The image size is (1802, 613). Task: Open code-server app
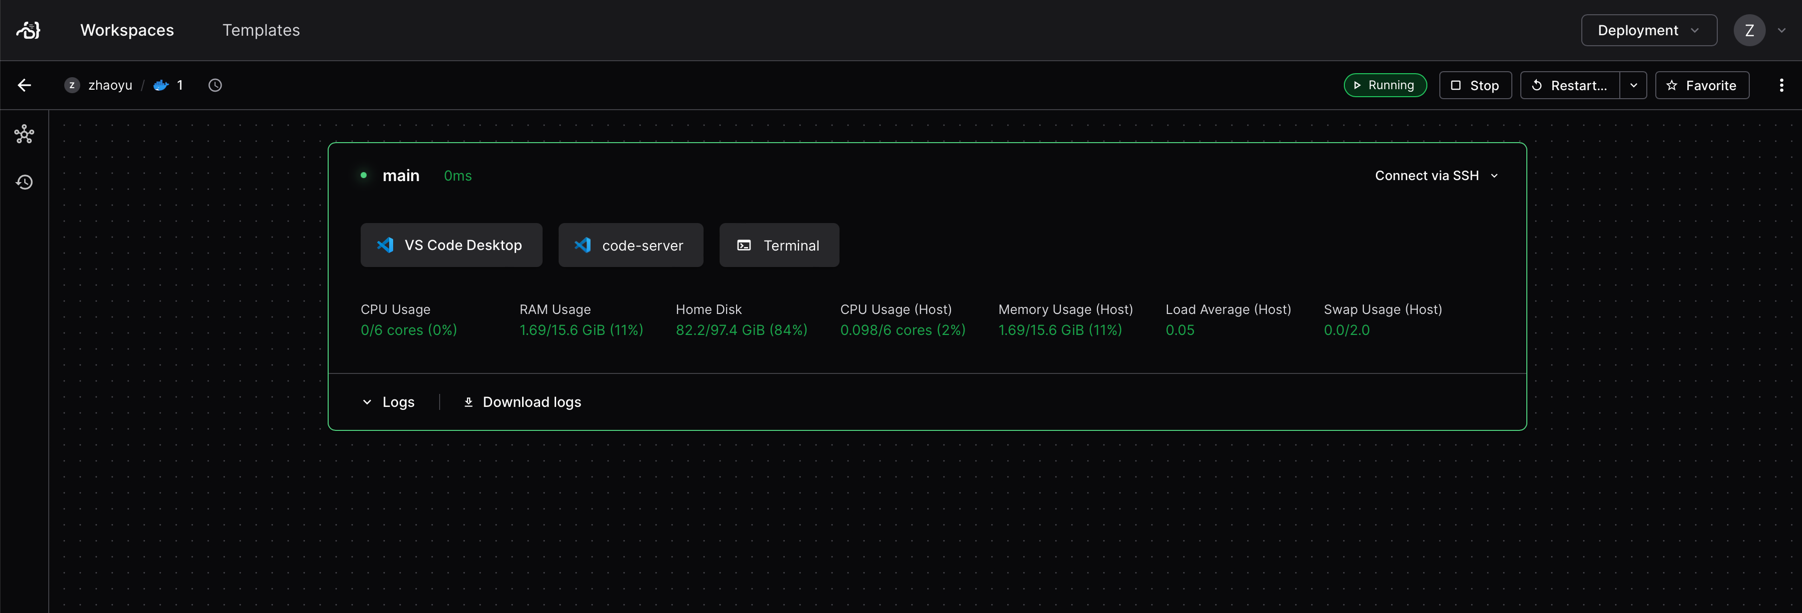[630, 245]
